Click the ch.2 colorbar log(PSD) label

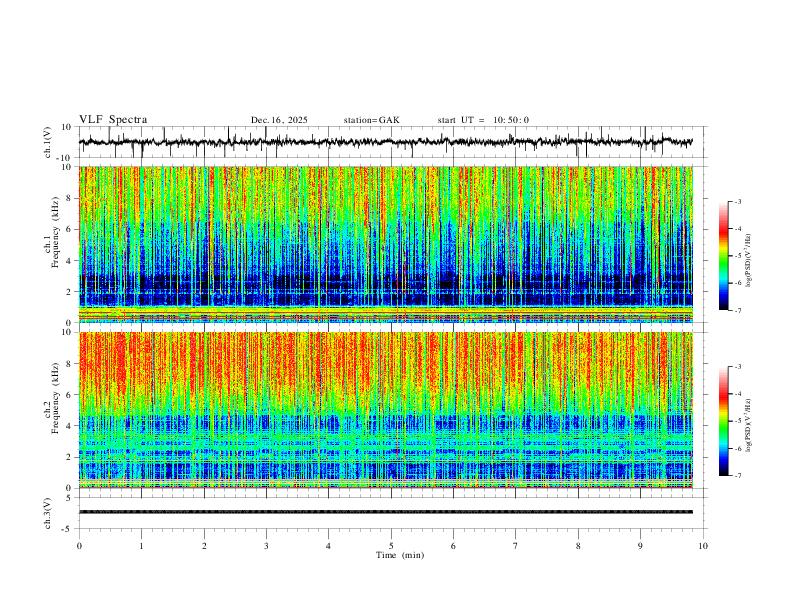pyautogui.click(x=749, y=426)
